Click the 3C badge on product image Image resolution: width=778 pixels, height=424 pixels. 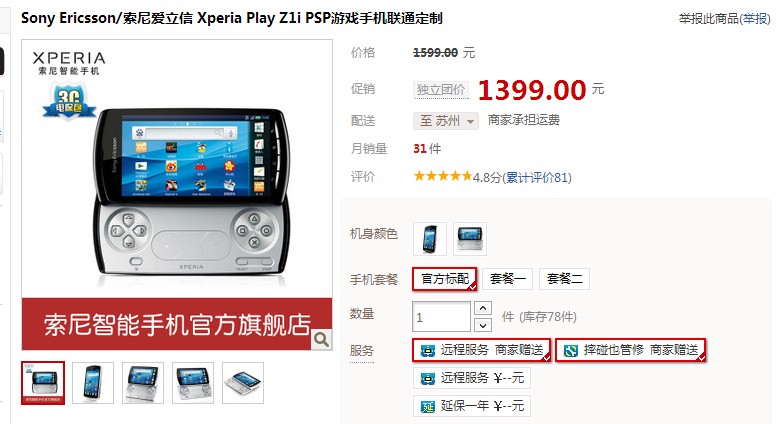(68, 102)
